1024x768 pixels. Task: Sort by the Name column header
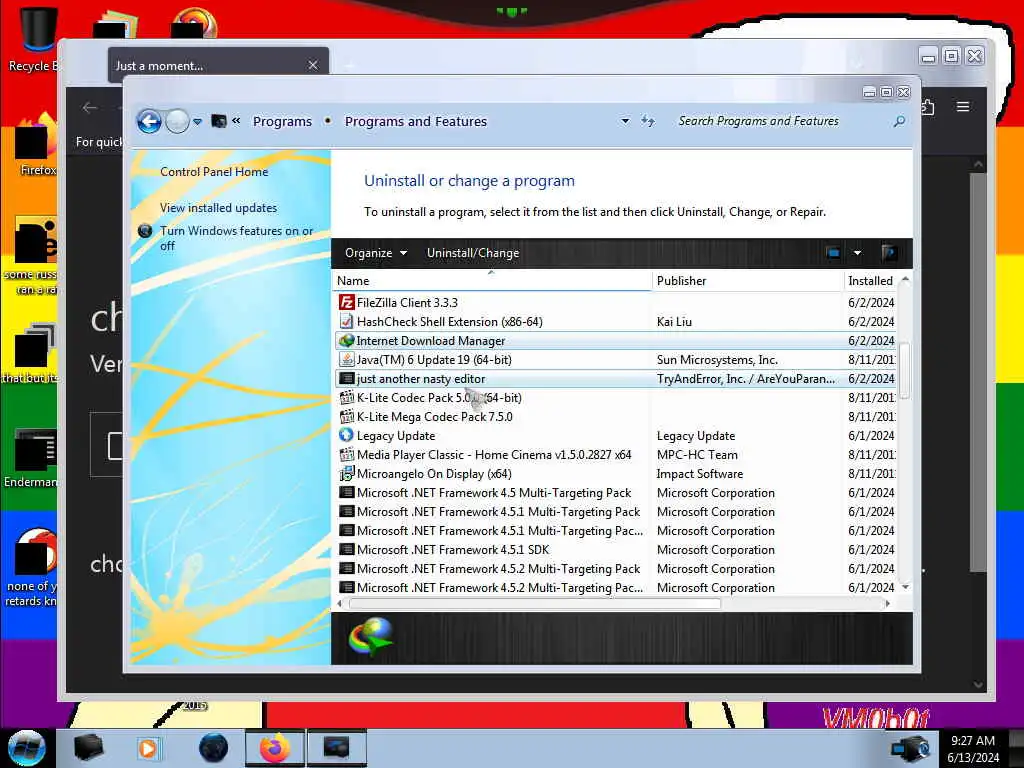point(492,281)
